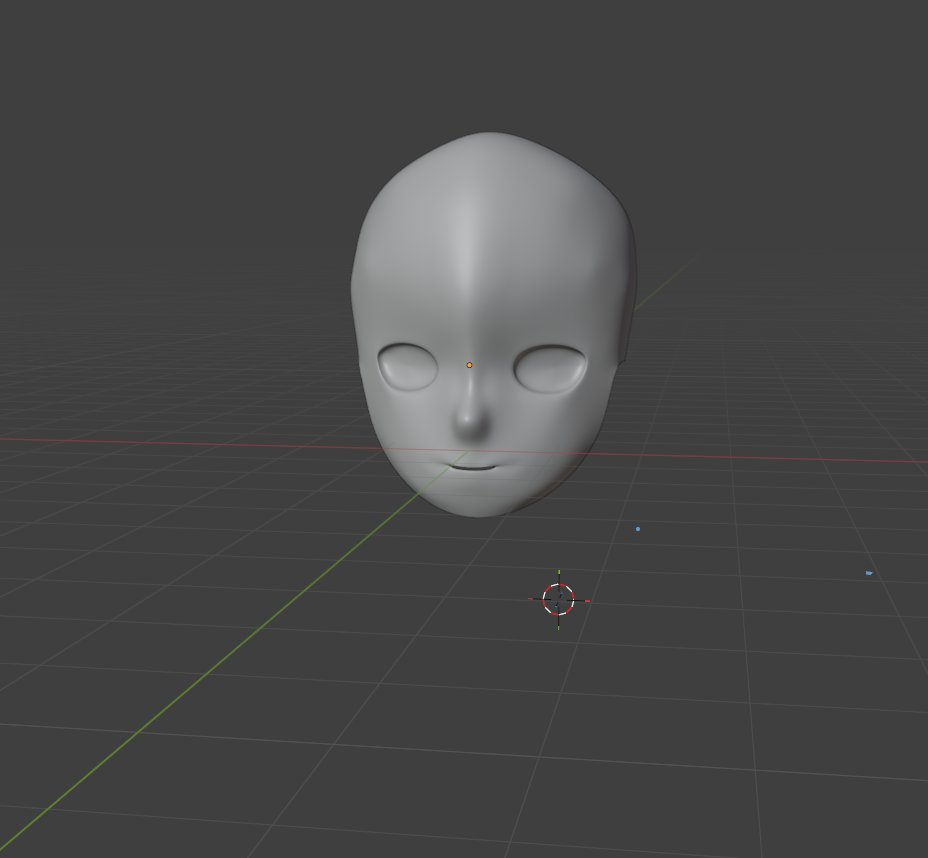Screen dimensions: 928x858
Task: Click the mouth line on the head
Action: pos(472,467)
